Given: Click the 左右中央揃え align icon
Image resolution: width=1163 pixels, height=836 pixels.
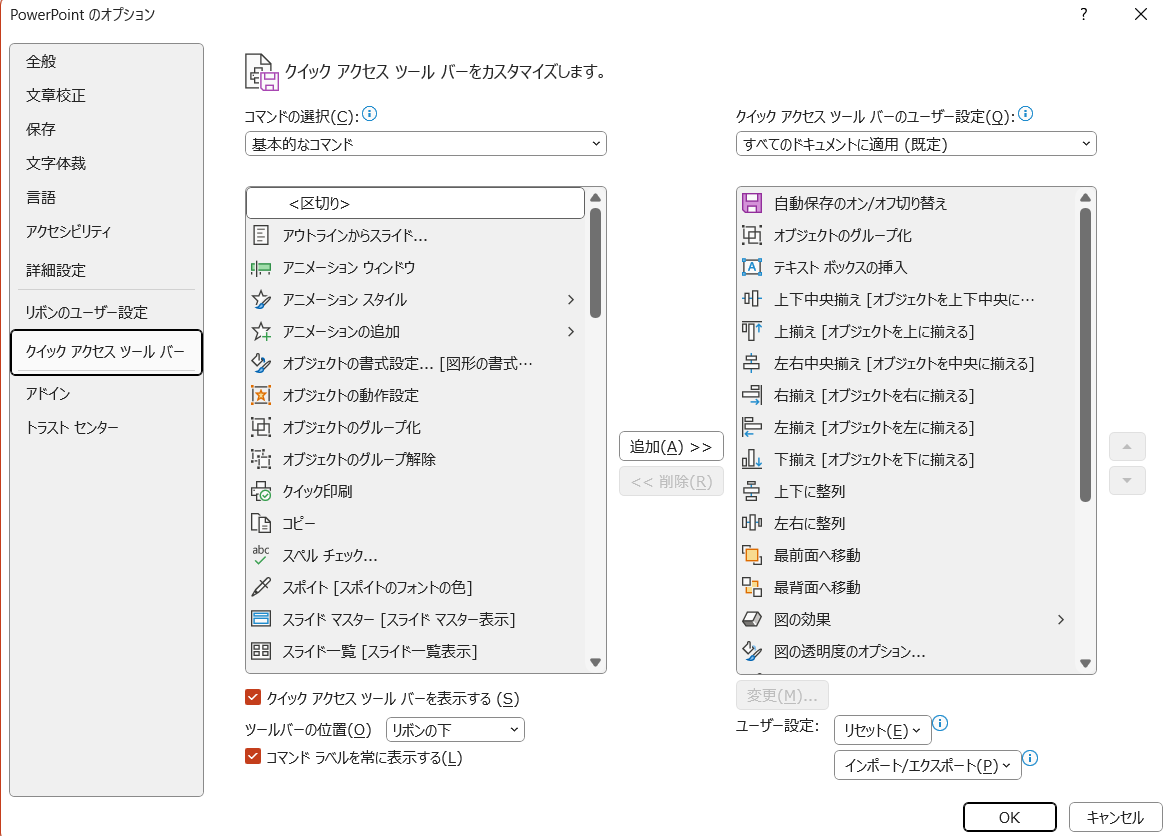Looking at the screenshot, I should pos(751,363).
